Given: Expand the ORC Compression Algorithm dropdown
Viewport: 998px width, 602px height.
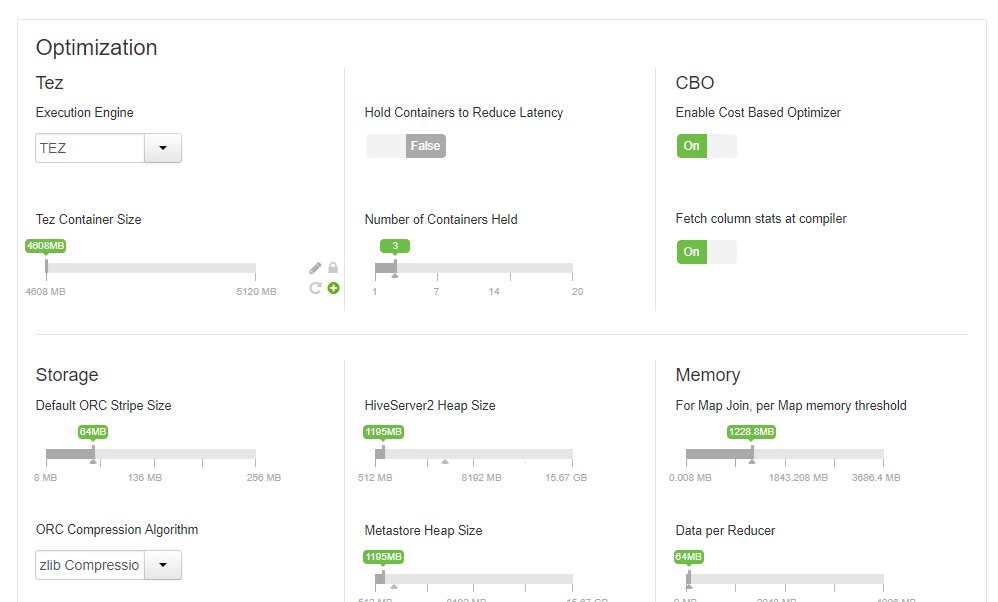Looking at the screenshot, I should (x=163, y=565).
